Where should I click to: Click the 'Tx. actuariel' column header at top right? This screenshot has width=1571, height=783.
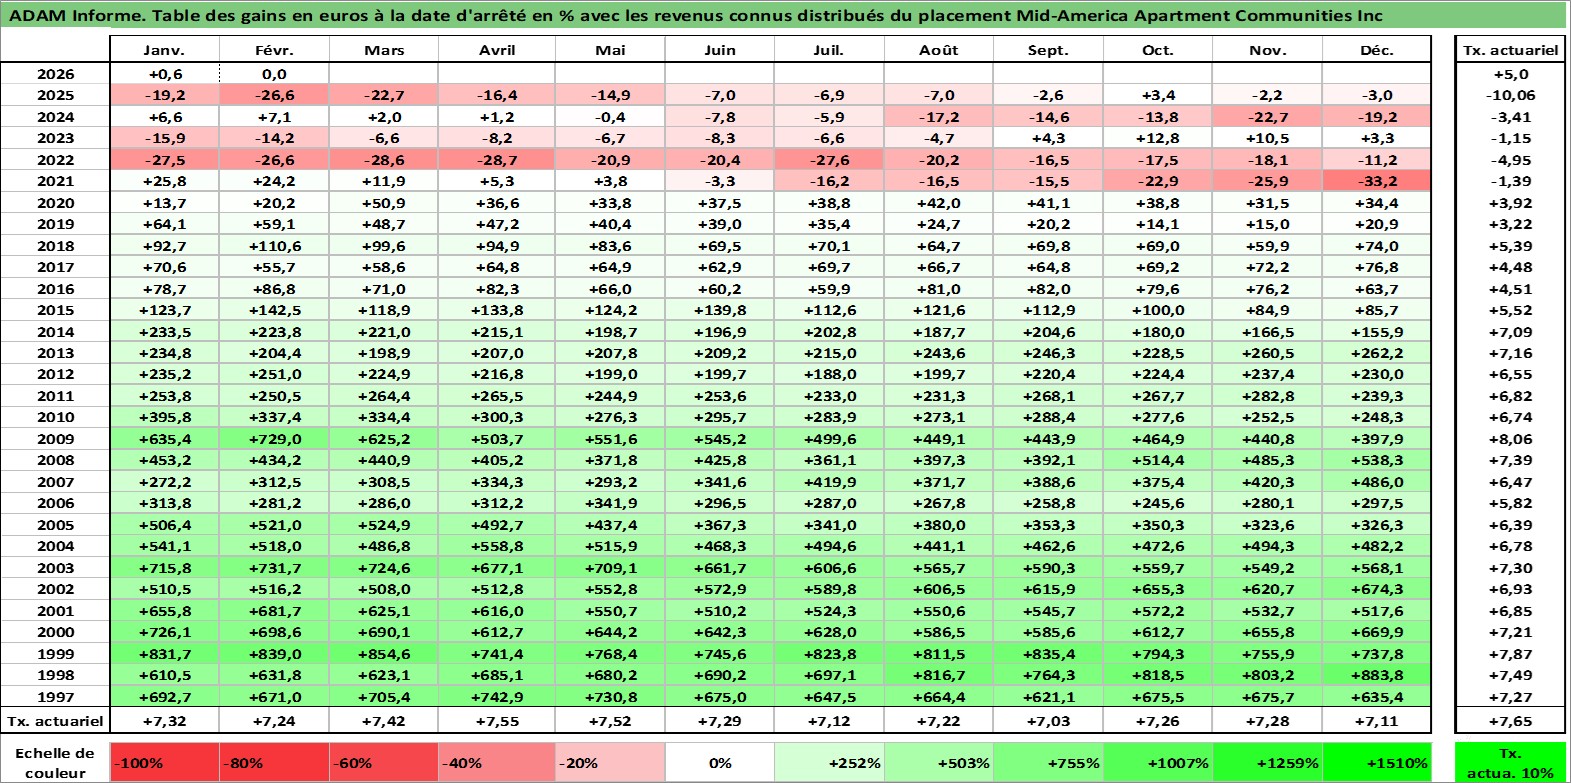[1510, 50]
